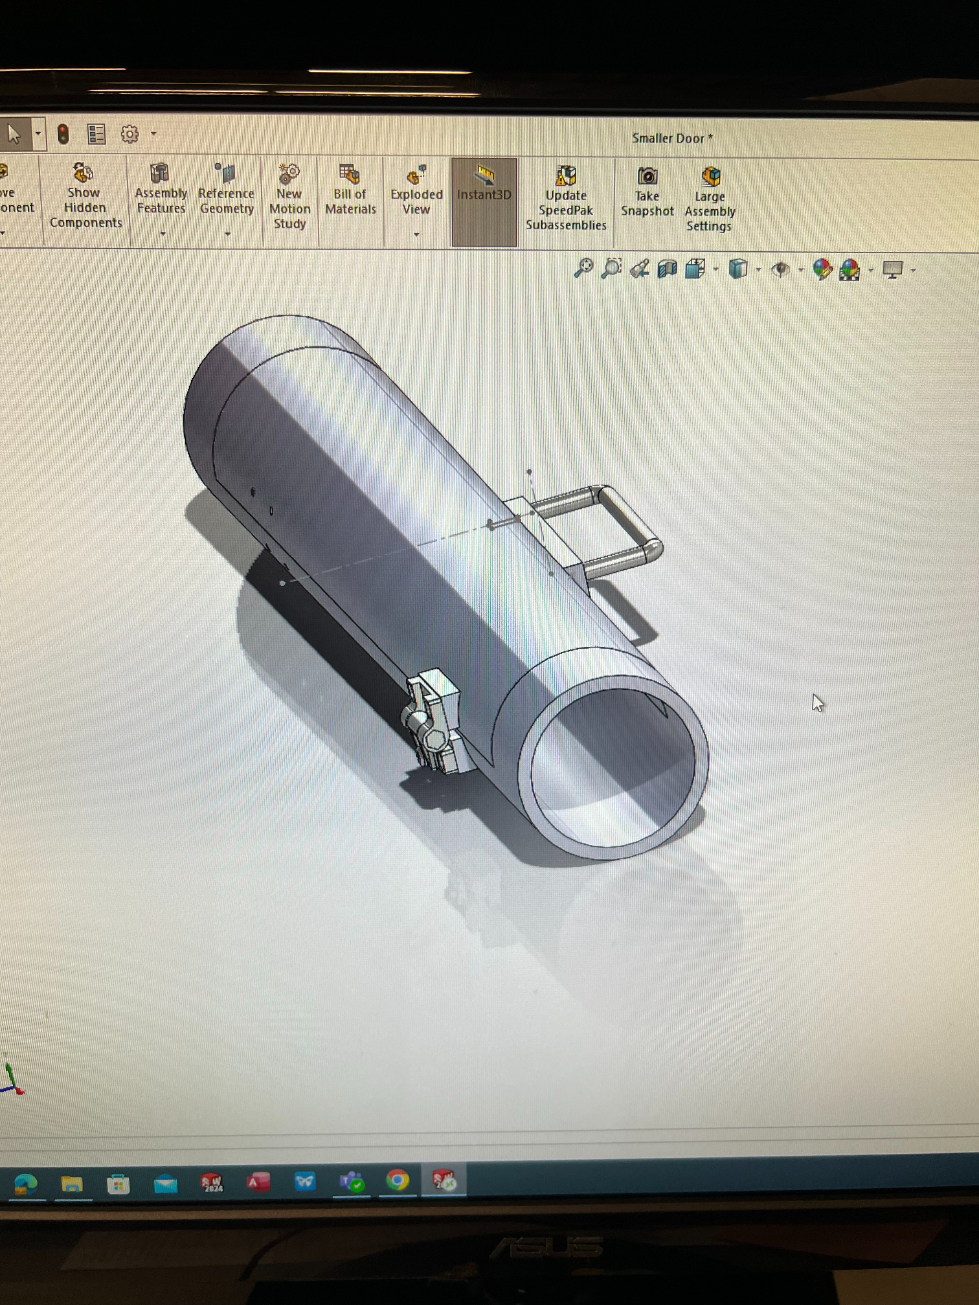
Task: Open Edit Appearance color sphere
Action: click(x=822, y=269)
